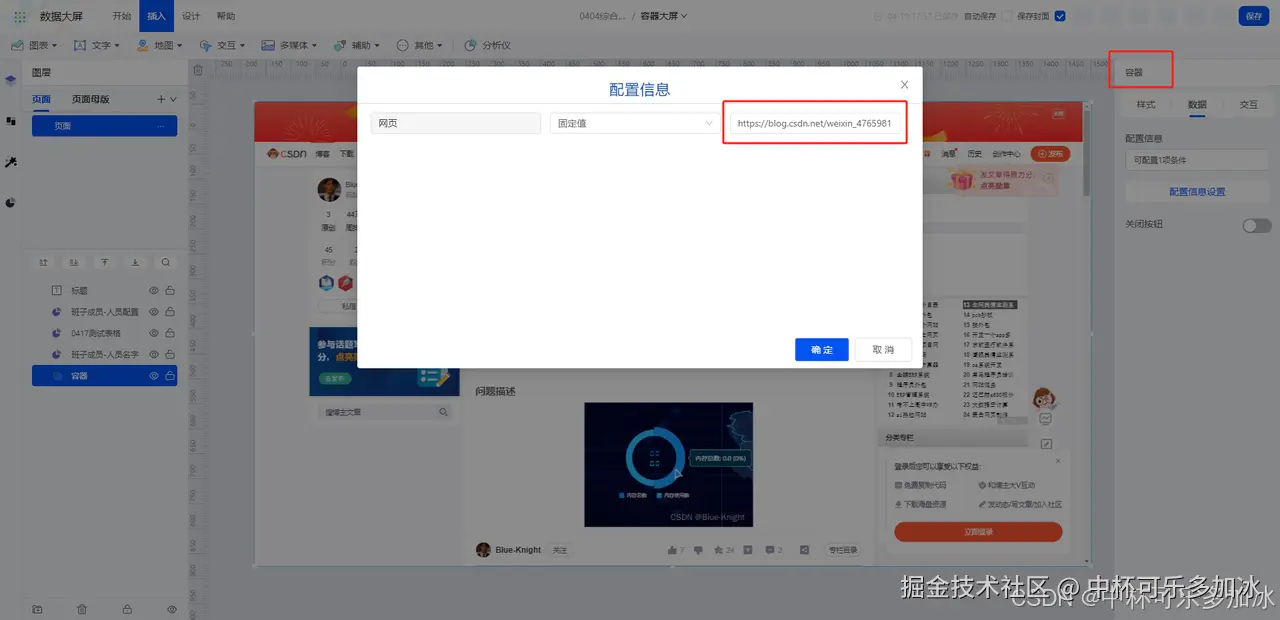Enable the 关闭按钮 switch in data panel

1256,225
